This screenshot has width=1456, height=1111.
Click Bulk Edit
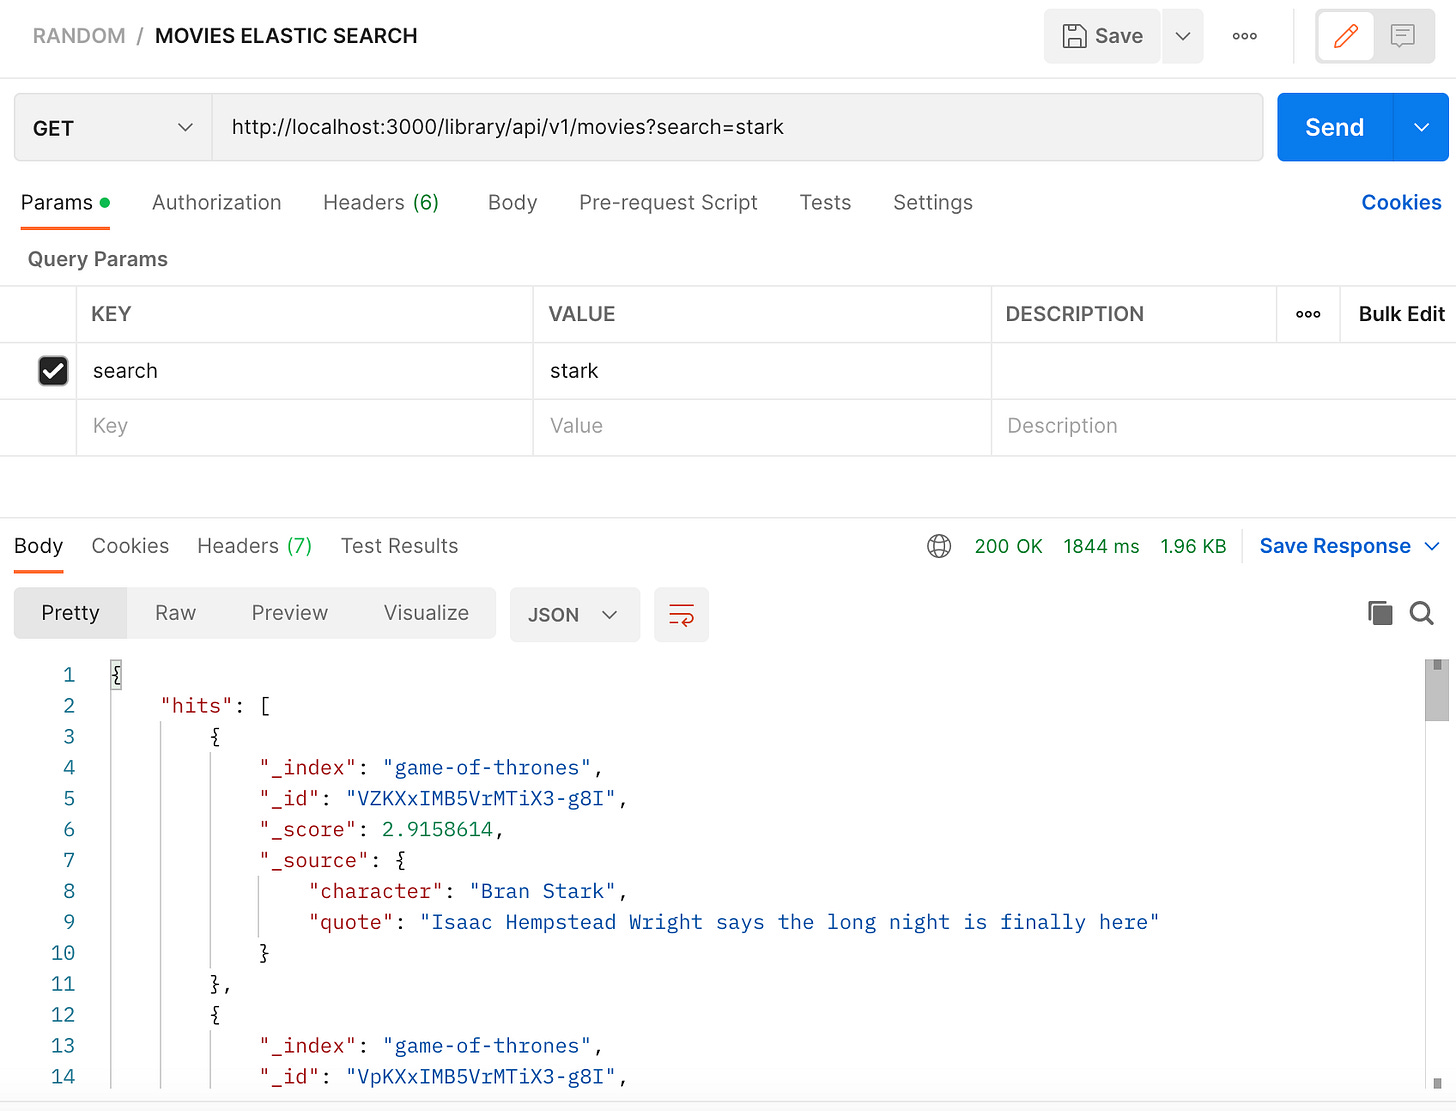1401,314
